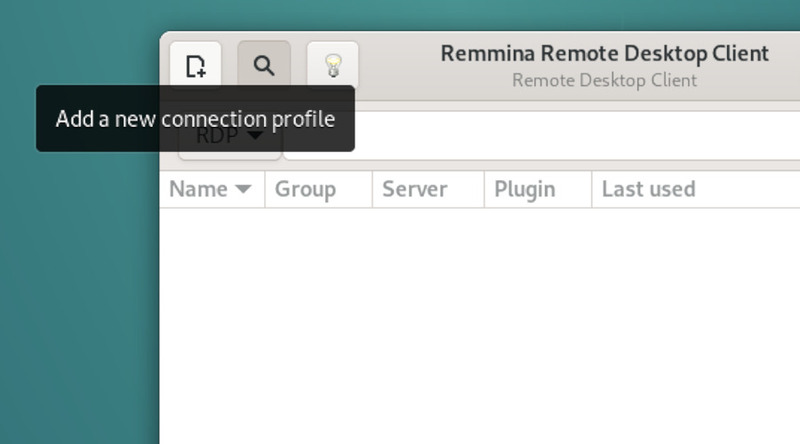Click the divider between Name and Group headers
This screenshot has width=800, height=444.
264,189
